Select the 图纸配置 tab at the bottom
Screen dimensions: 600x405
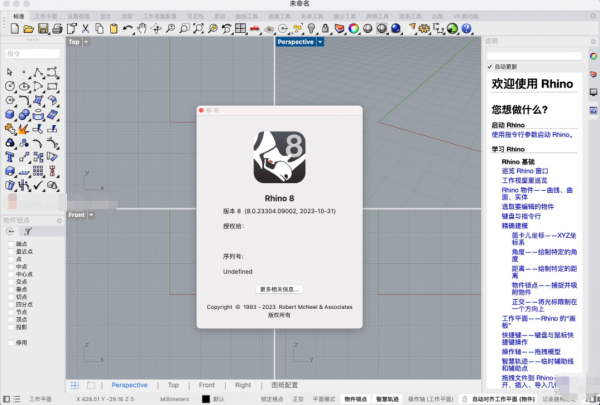284,385
